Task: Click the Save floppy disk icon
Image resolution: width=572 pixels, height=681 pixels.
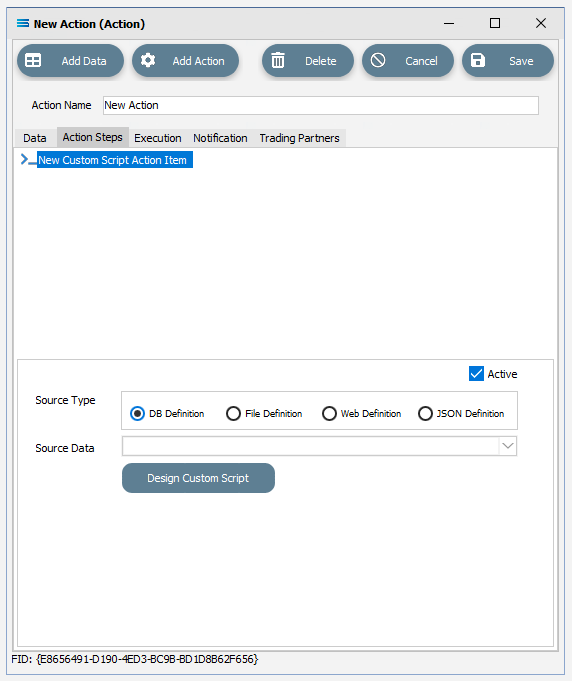Action: [x=478, y=60]
